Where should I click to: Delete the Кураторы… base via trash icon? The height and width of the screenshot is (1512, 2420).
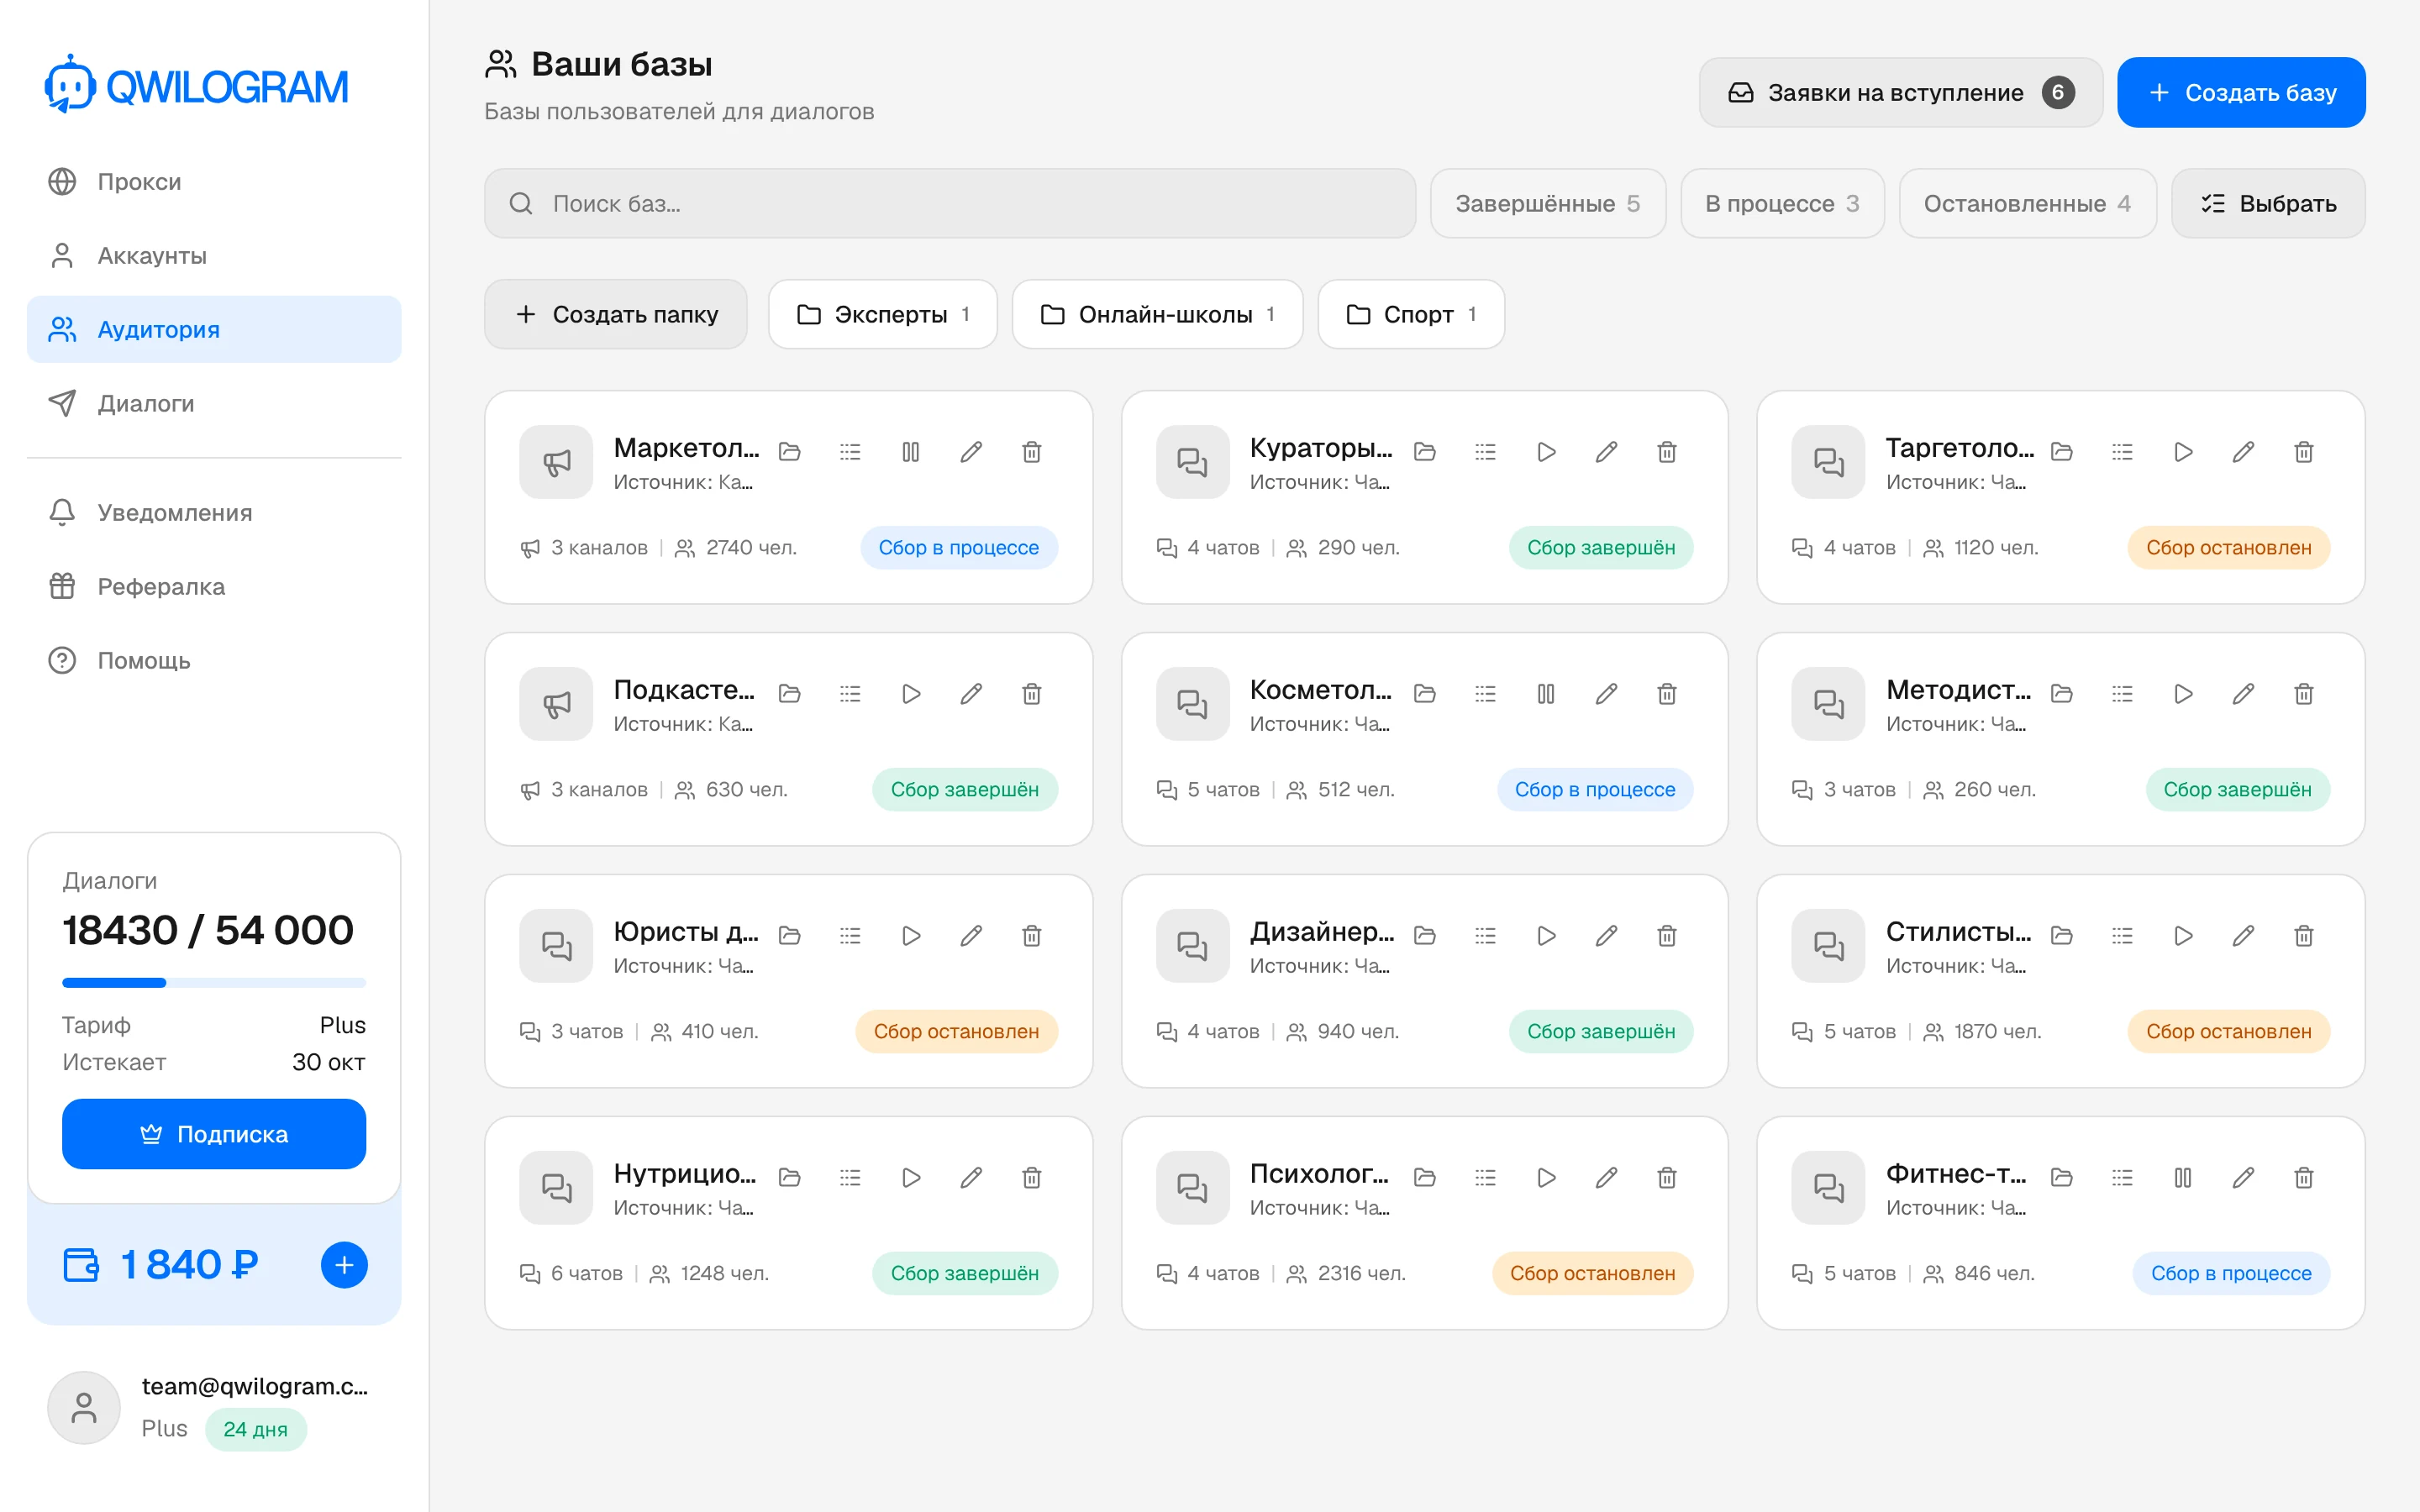click(1666, 452)
